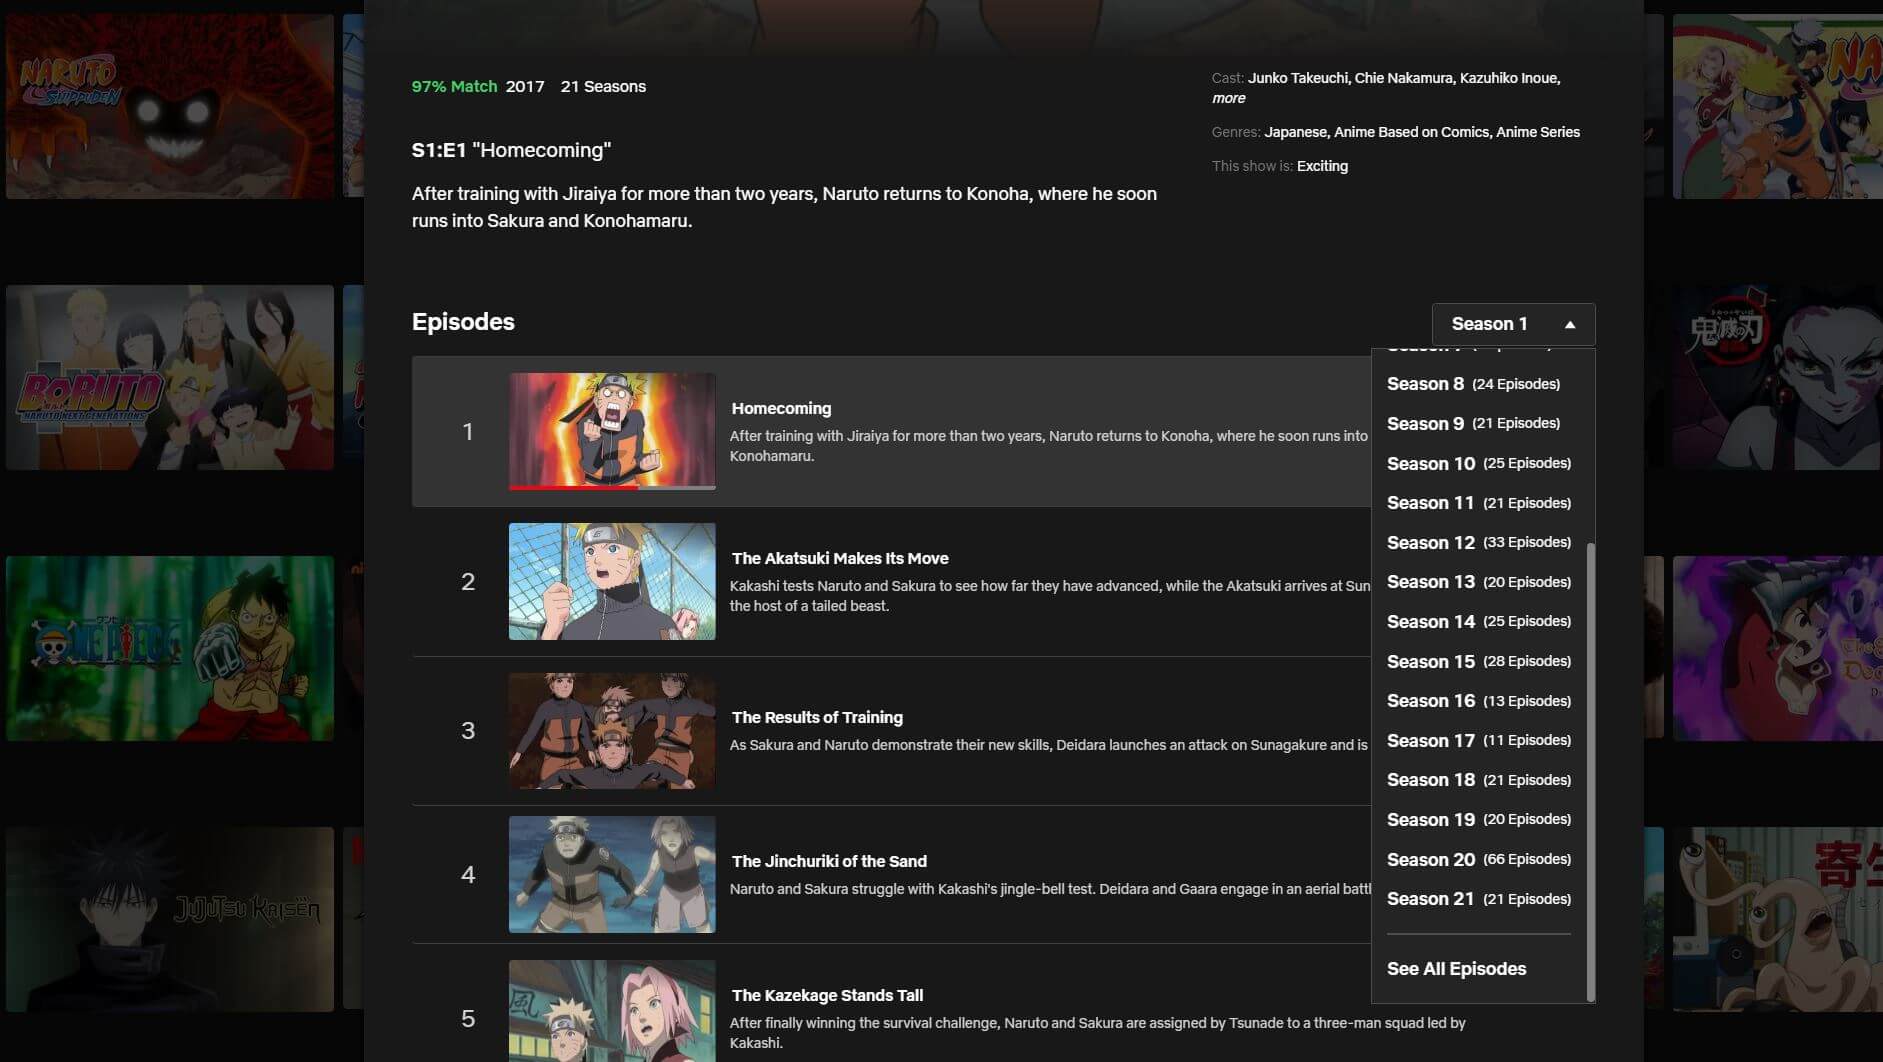Open the Naruto Shippuden background title card
The width and height of the screenshot is (1883, 1062).
pyautogui.click(x=170, y=106)
